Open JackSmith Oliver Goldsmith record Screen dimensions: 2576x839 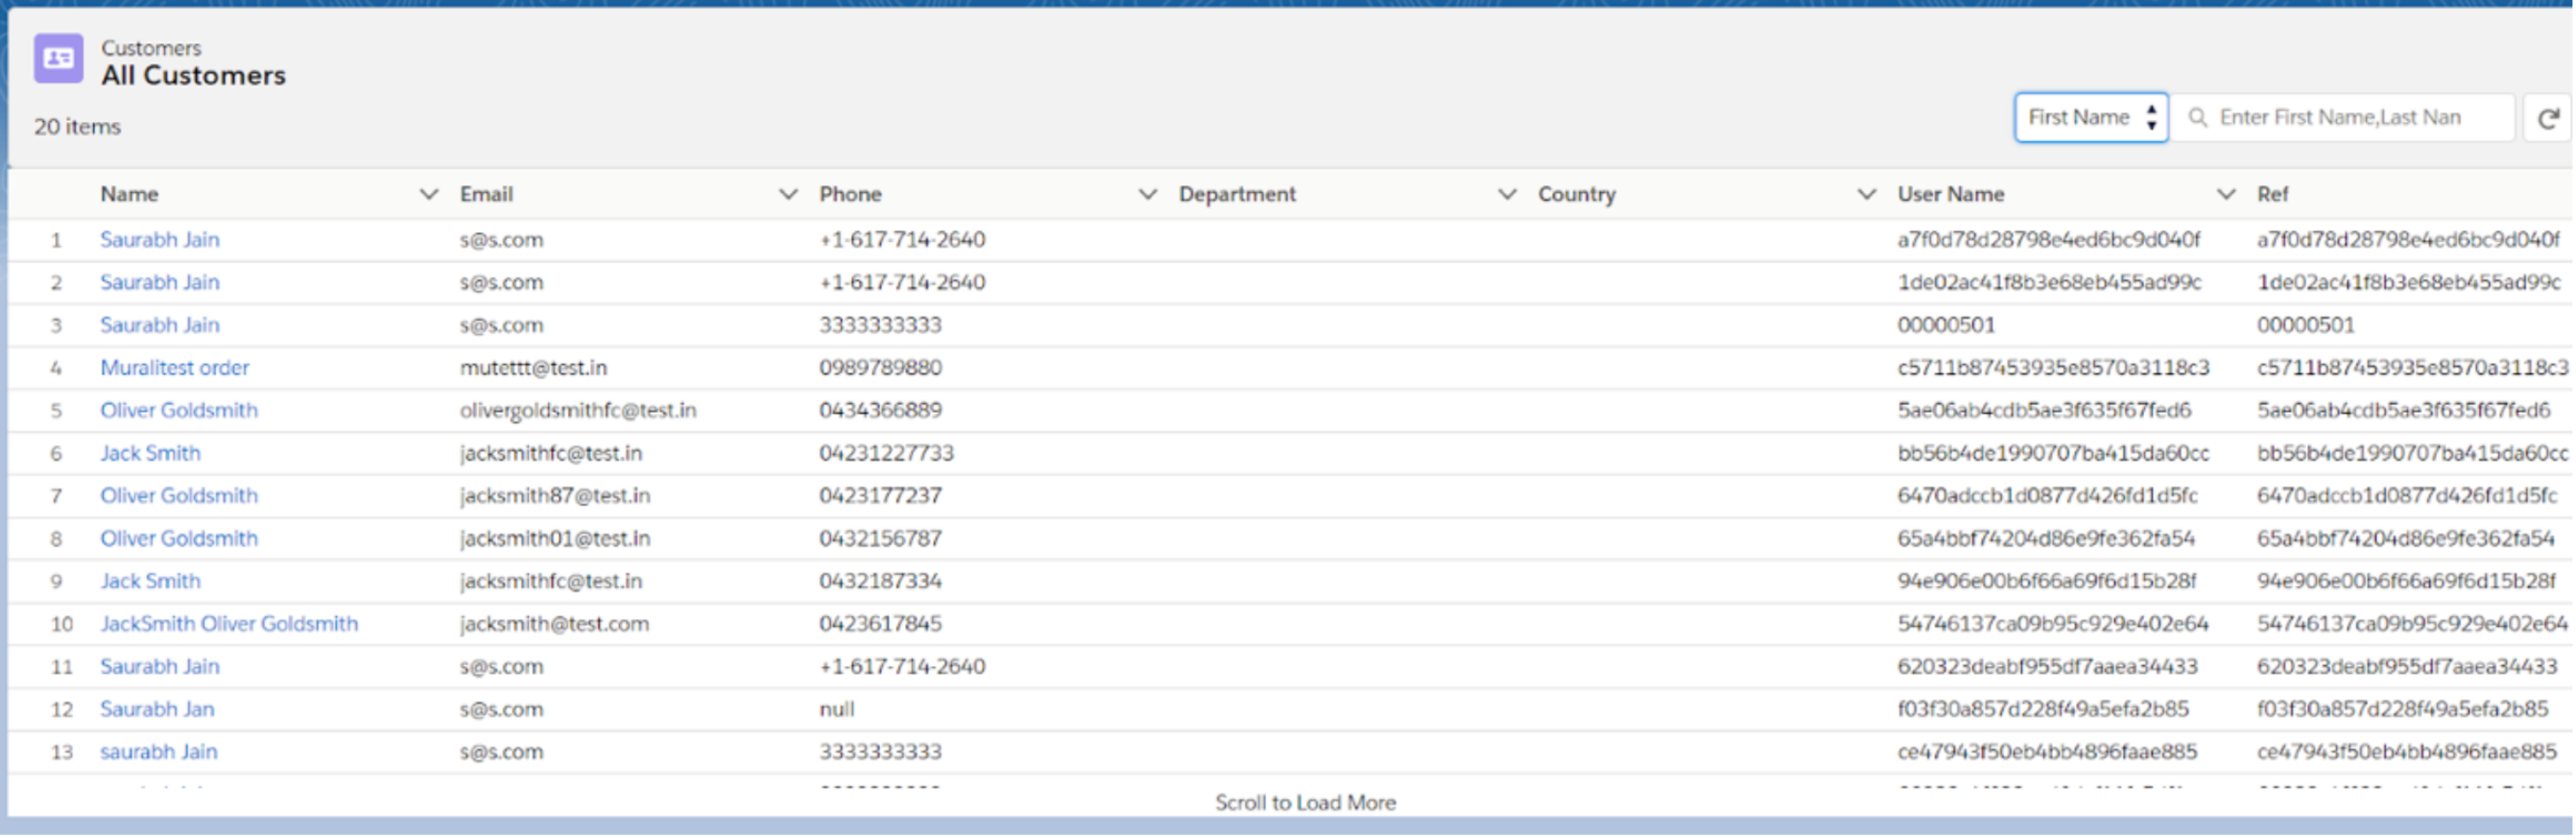click(x=229, y=624)
